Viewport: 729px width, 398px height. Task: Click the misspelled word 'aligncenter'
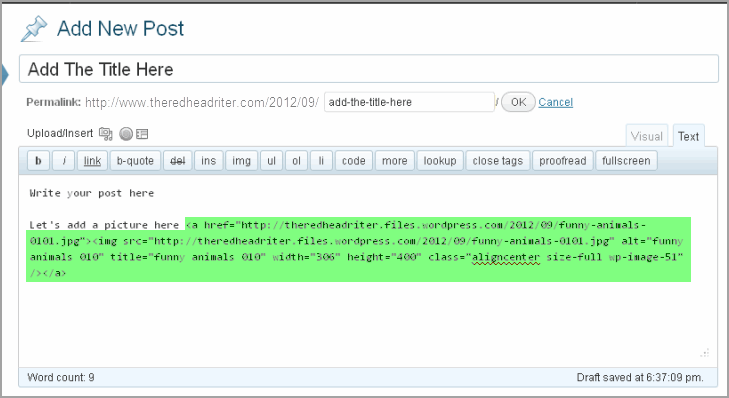point(506,257)
